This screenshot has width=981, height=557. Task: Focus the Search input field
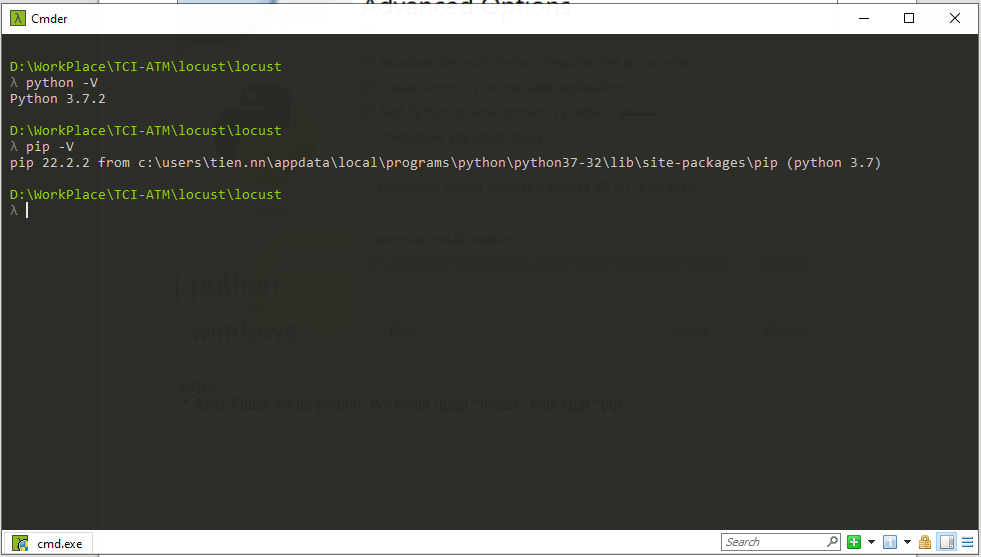tap(772, 542)
